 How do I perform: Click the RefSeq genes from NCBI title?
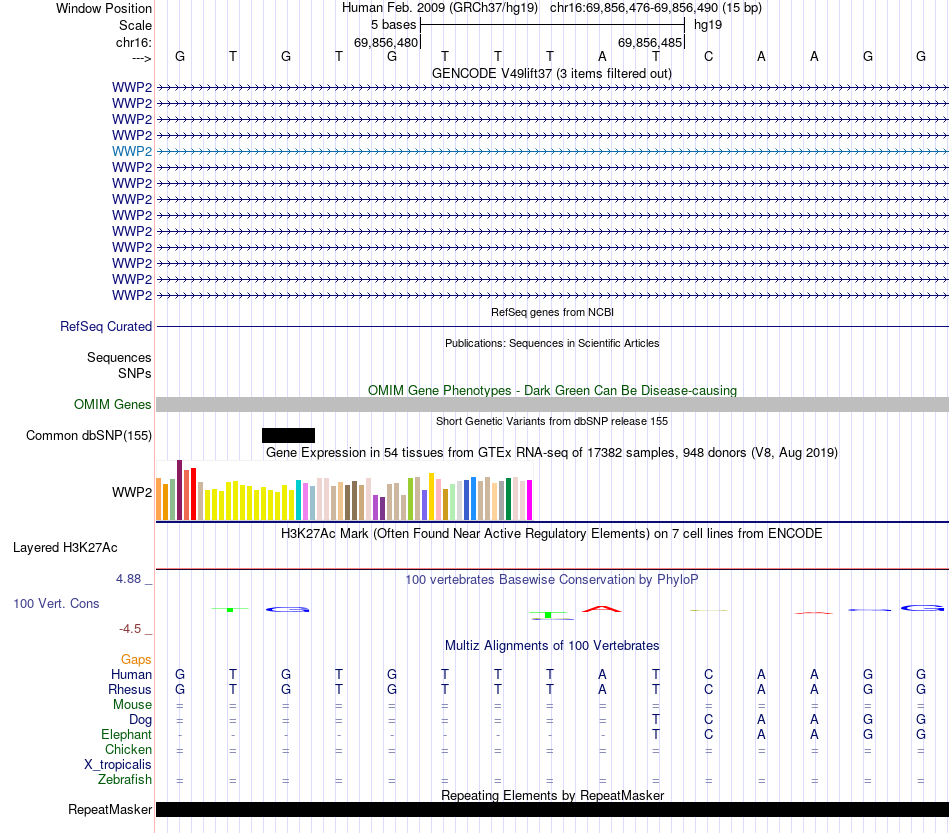coord(552,312)
